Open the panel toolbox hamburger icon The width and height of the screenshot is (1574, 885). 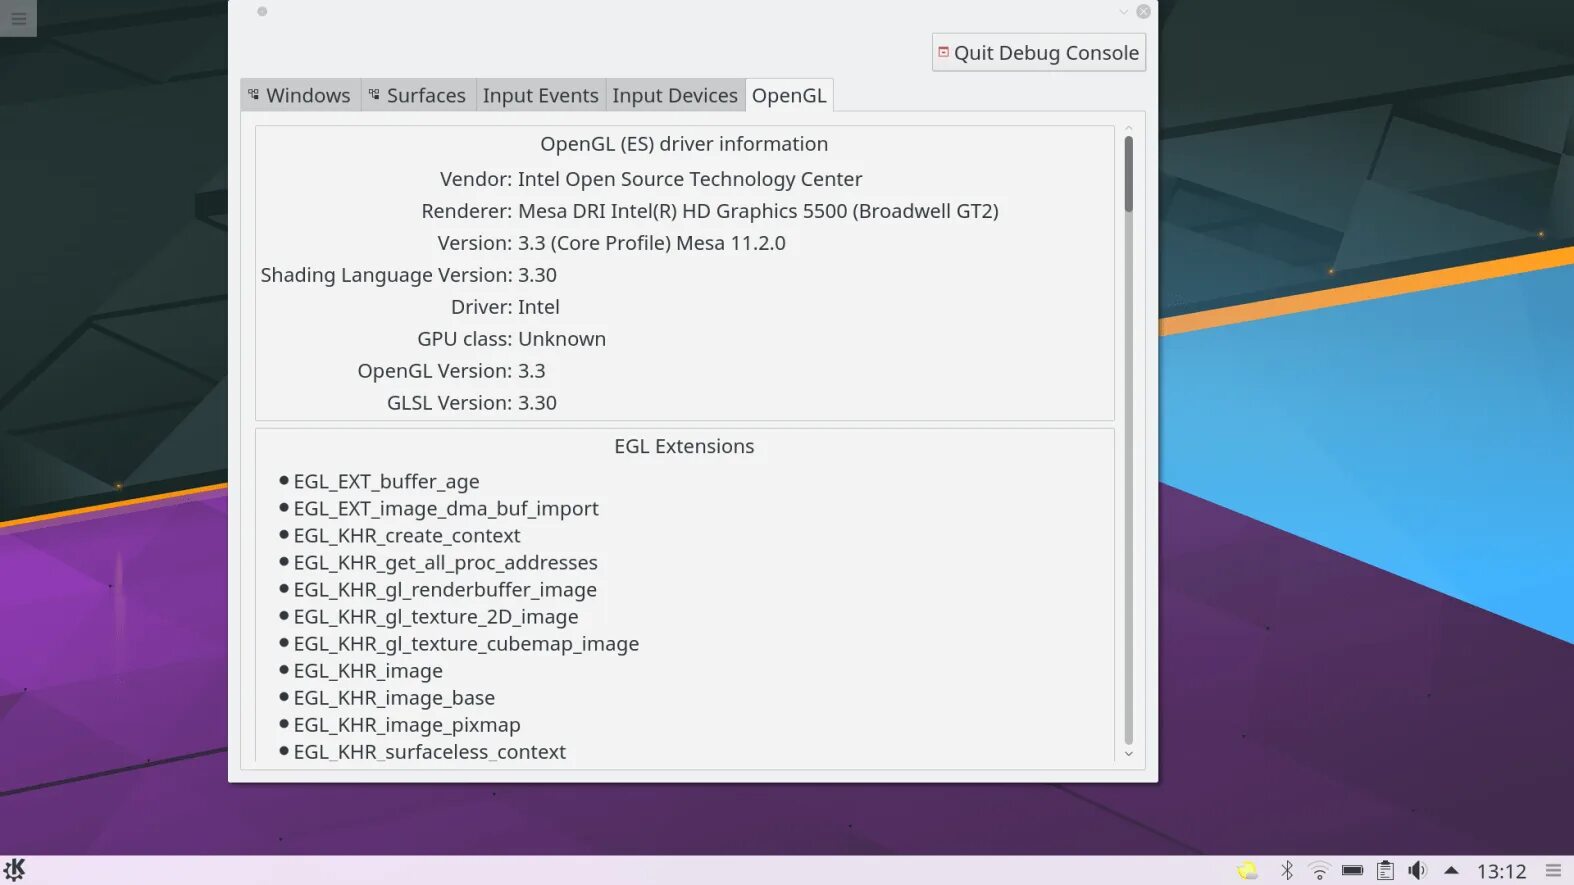(x=1553, y=871)
